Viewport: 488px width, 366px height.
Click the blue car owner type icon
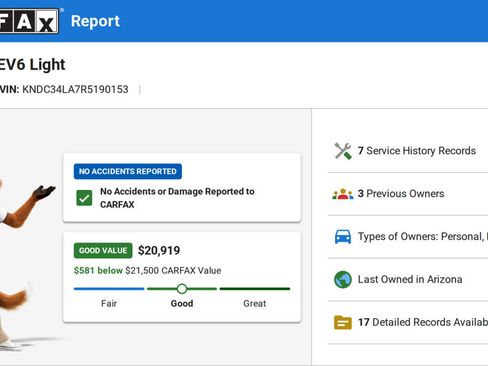click(x=343, y=237)
